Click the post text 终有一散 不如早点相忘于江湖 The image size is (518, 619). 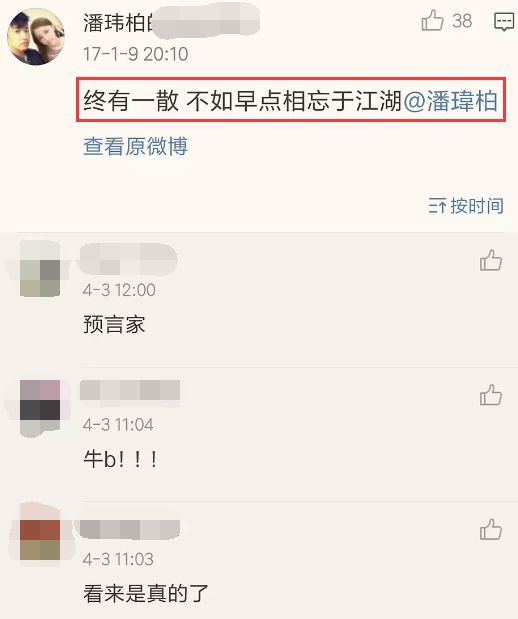(x=242, y=101)
